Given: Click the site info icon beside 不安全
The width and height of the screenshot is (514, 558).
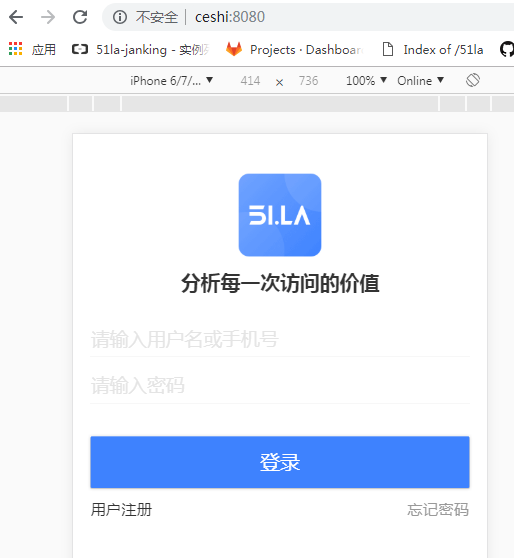Looking at the screenshot, I should pos(120,17).
